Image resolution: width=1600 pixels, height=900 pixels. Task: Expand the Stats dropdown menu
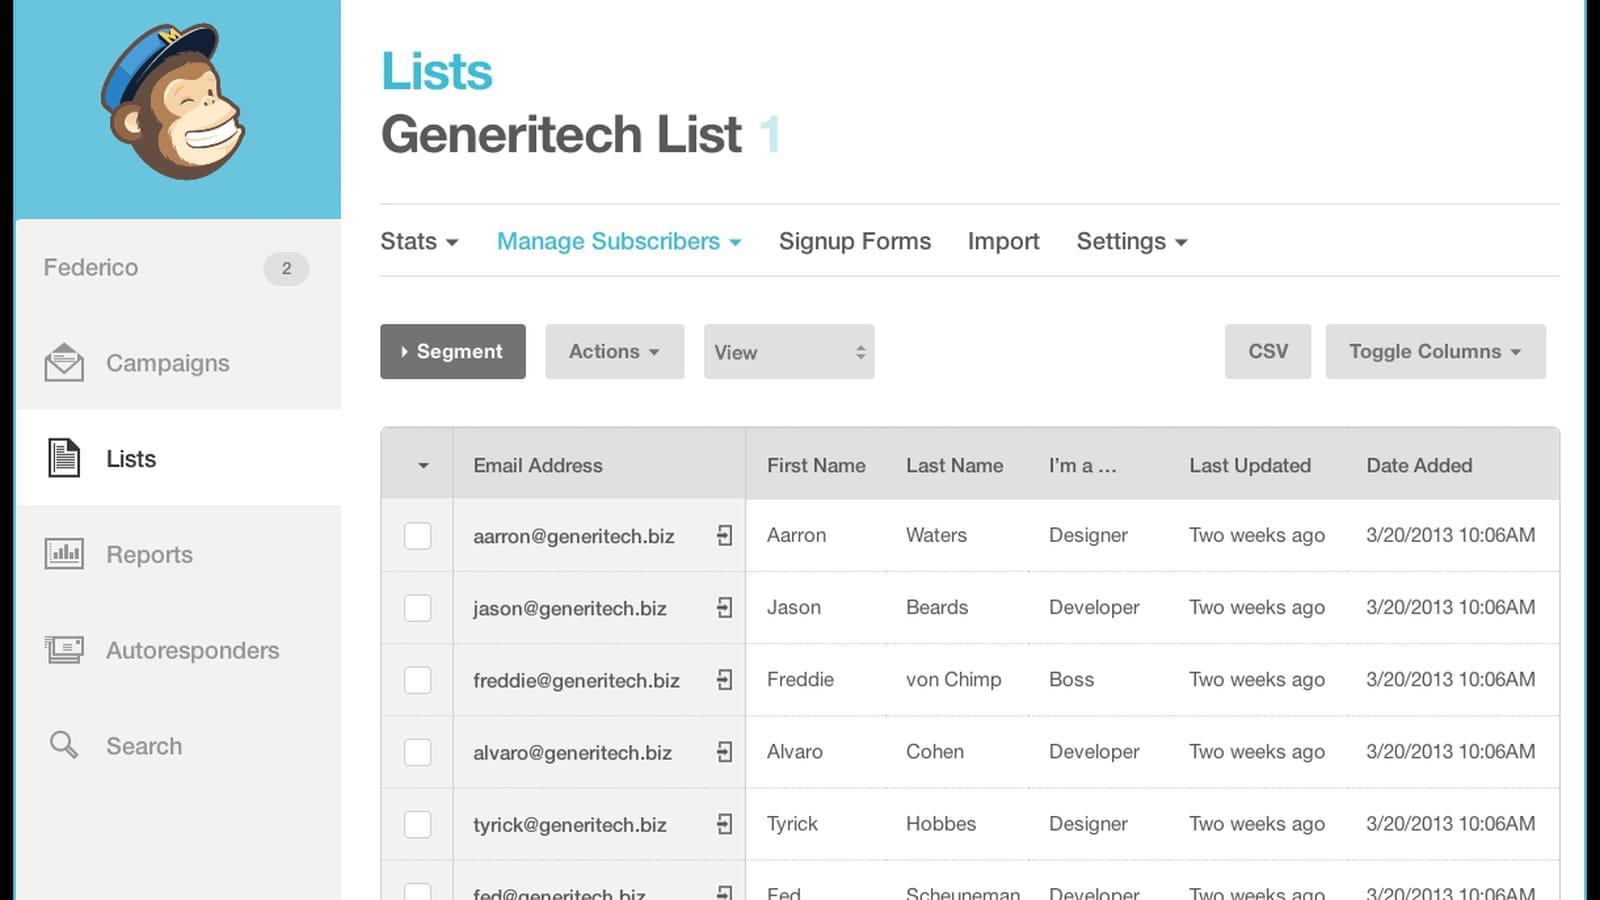point(419,241)
